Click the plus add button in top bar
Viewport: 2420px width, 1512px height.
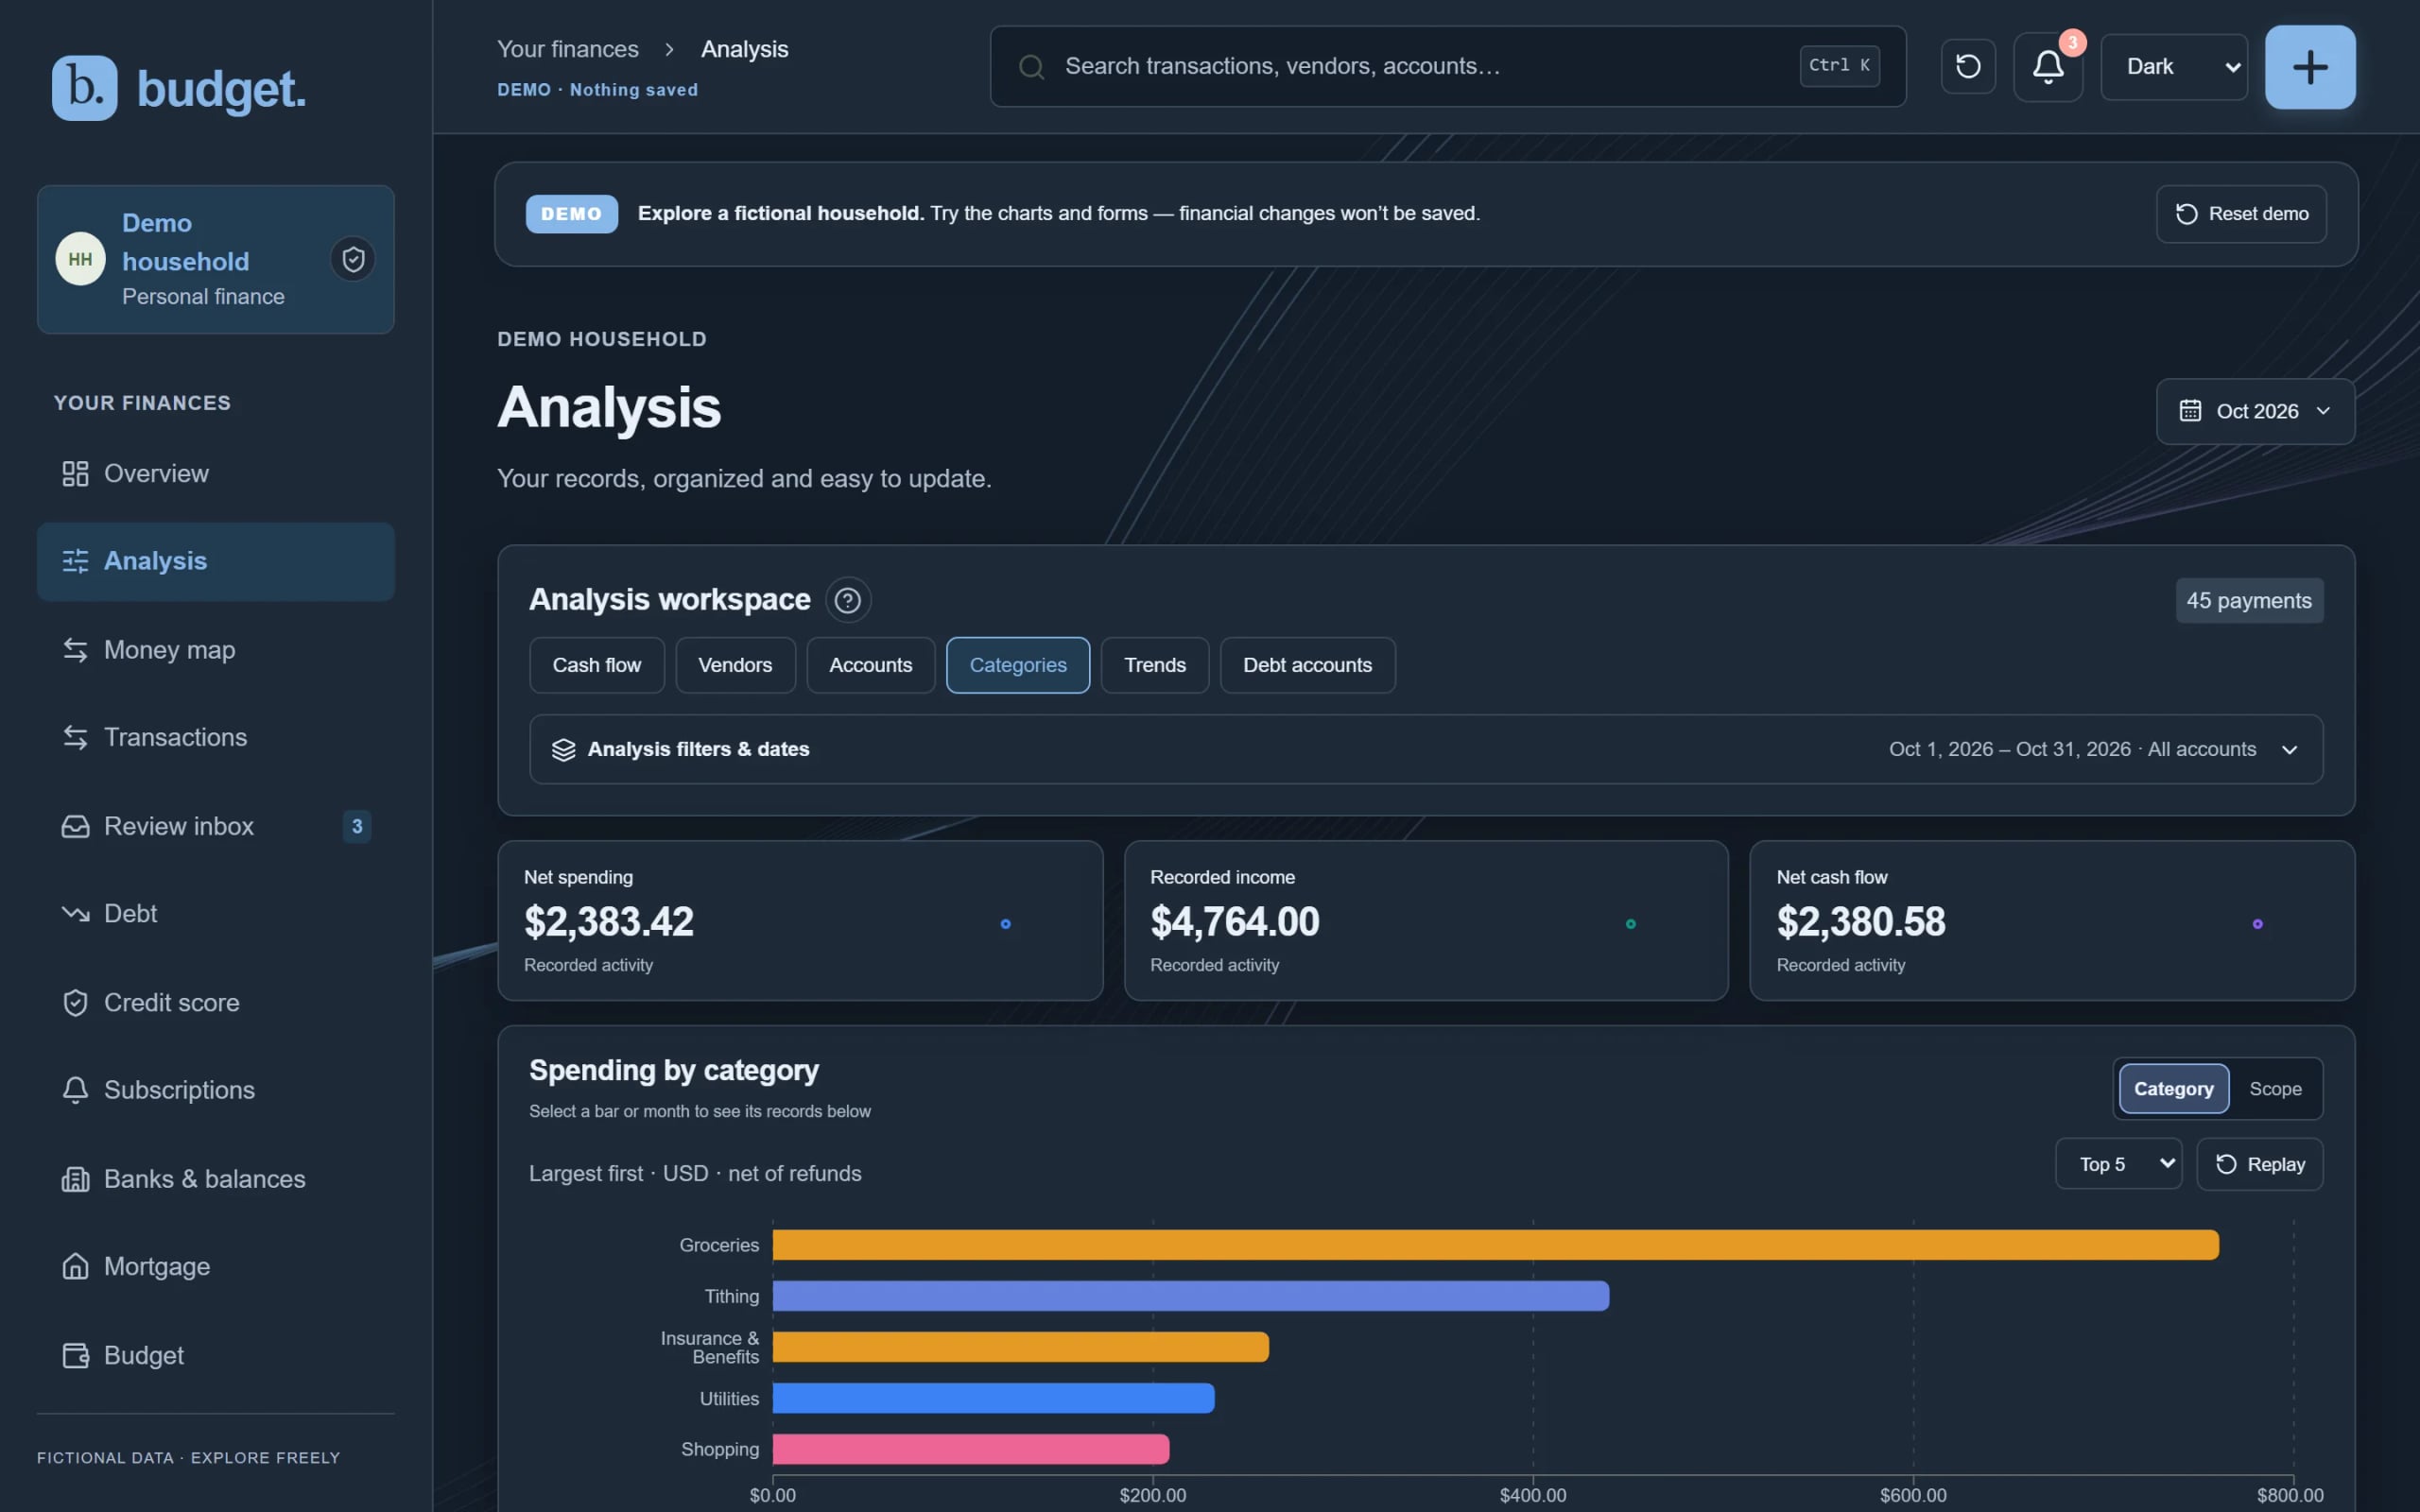pyautogui.click(x=2310, y=67)
